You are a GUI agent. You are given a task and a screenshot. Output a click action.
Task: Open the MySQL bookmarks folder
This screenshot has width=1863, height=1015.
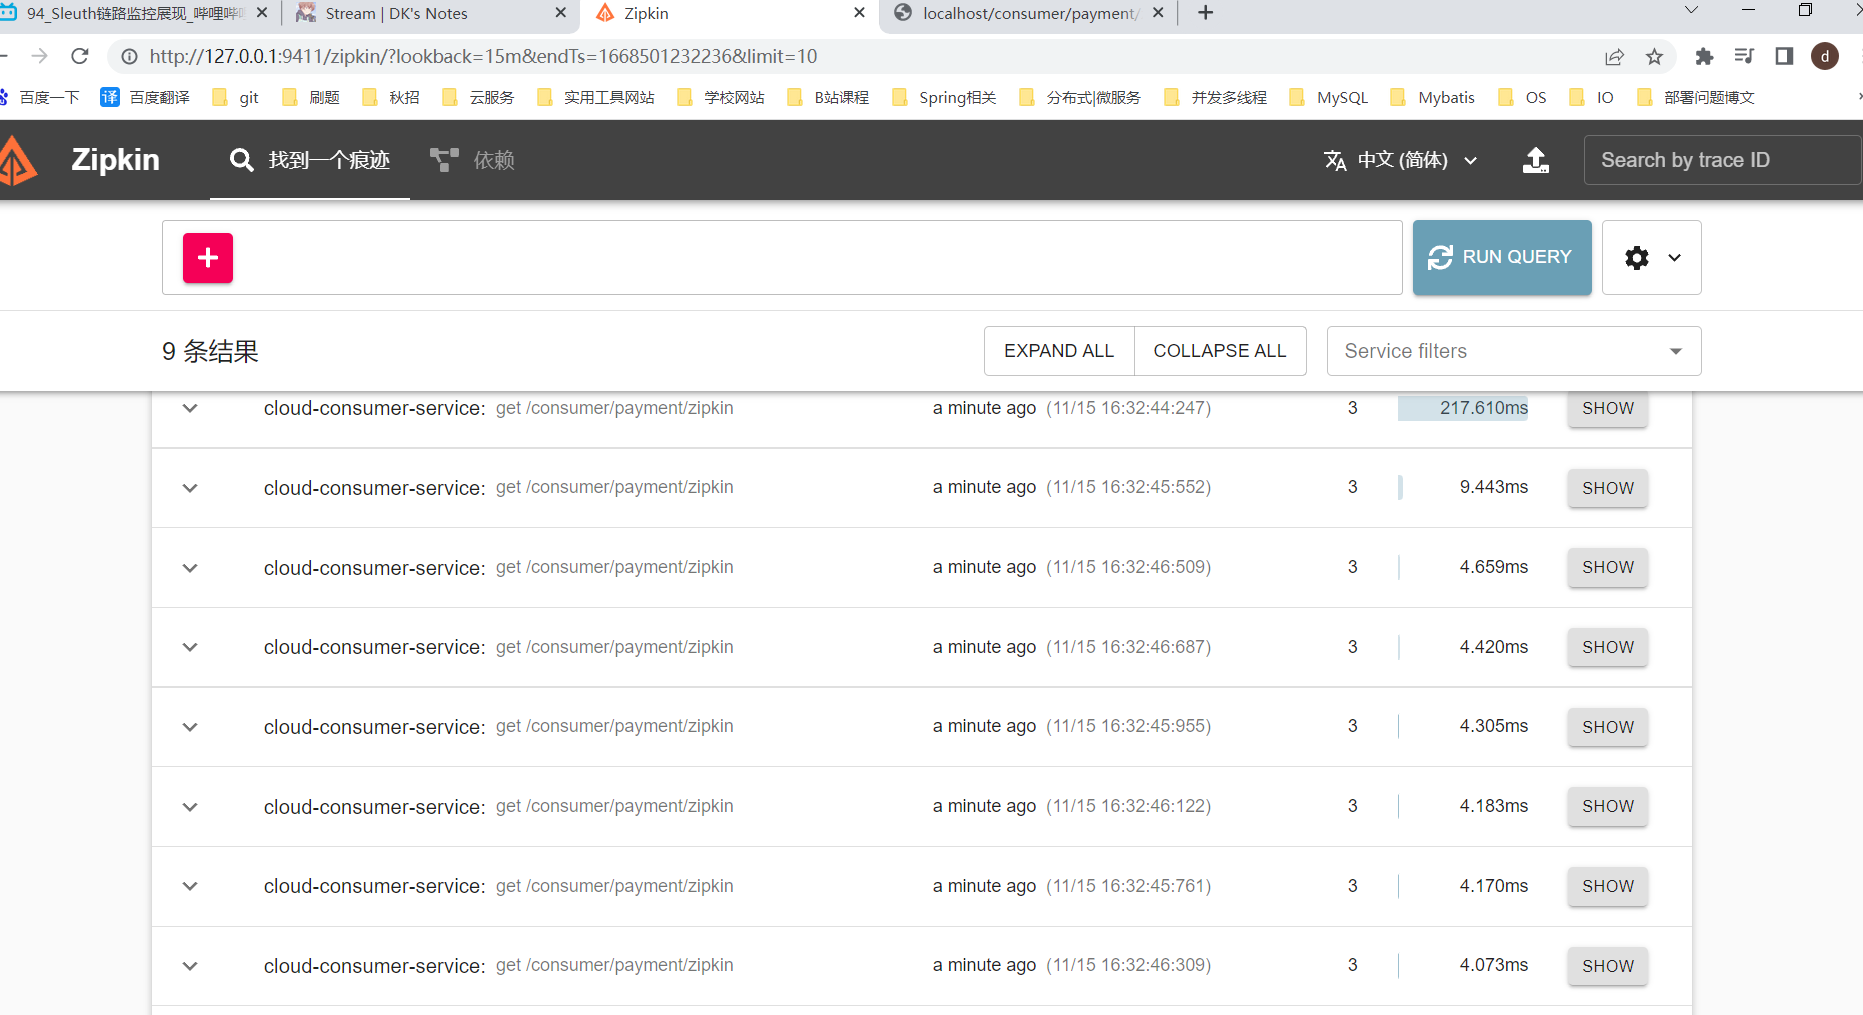pos(1328,97)
